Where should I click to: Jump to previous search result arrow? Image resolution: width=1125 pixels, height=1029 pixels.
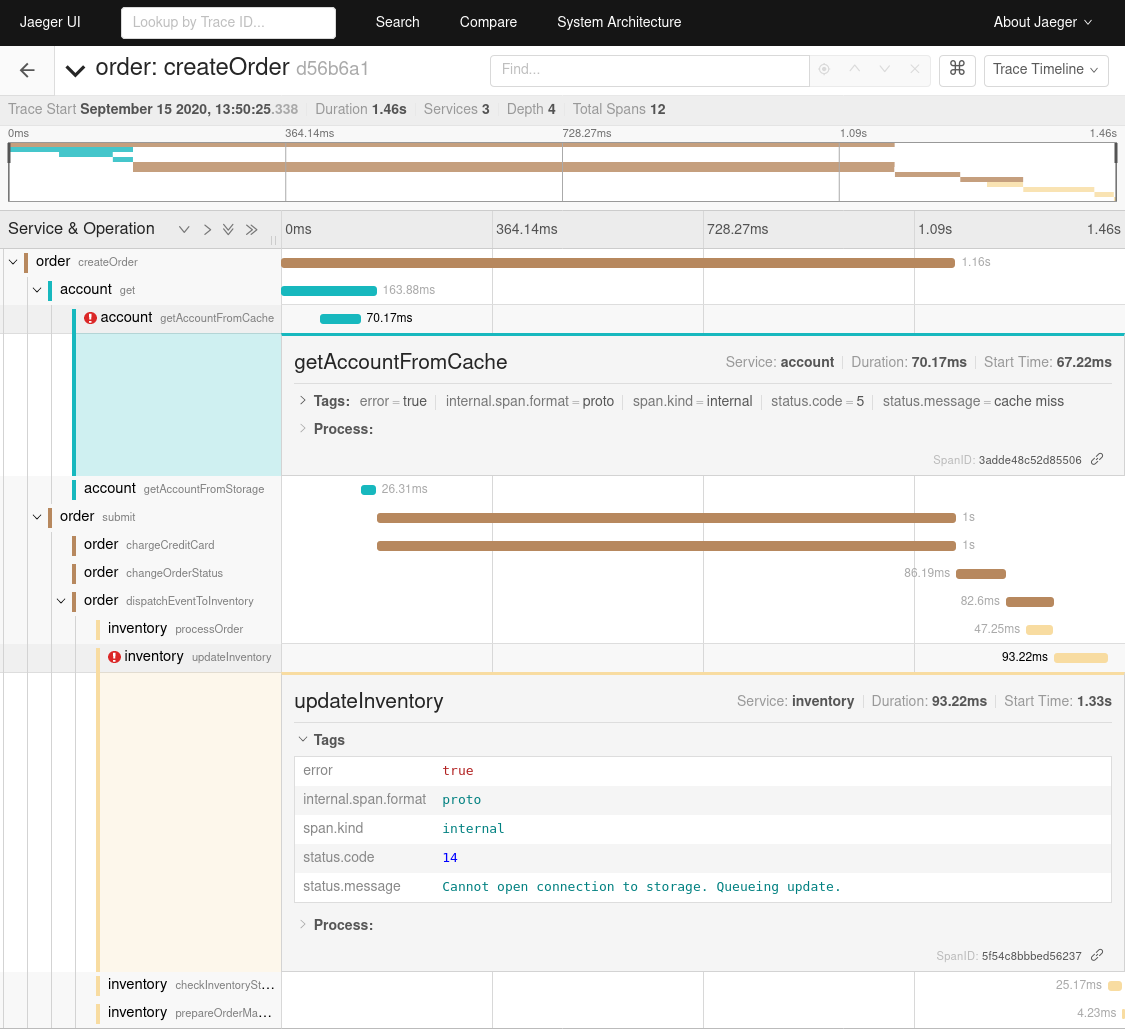click(x=855, y=69)
